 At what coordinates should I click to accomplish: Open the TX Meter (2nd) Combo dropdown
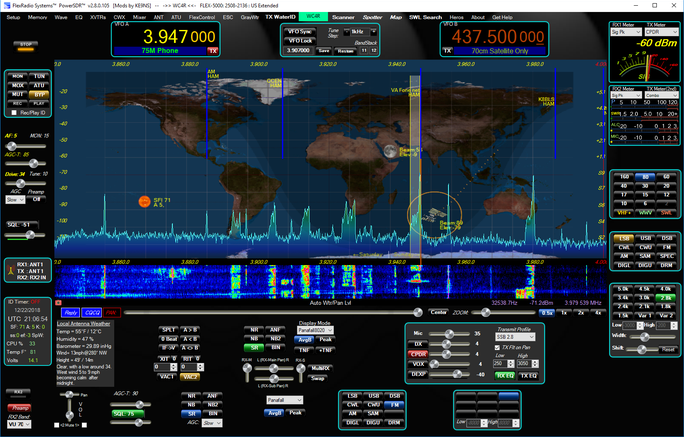(661, 95)
